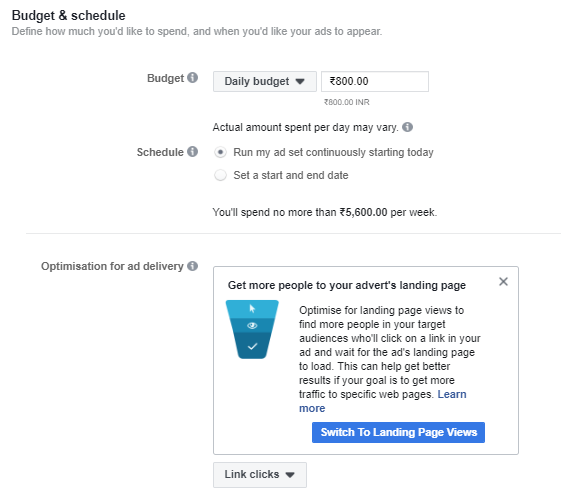Image resolution: width=585 pixels, height=496 pixels.
Task: Click the info icon next to Schedule
Action: [193, 152]
